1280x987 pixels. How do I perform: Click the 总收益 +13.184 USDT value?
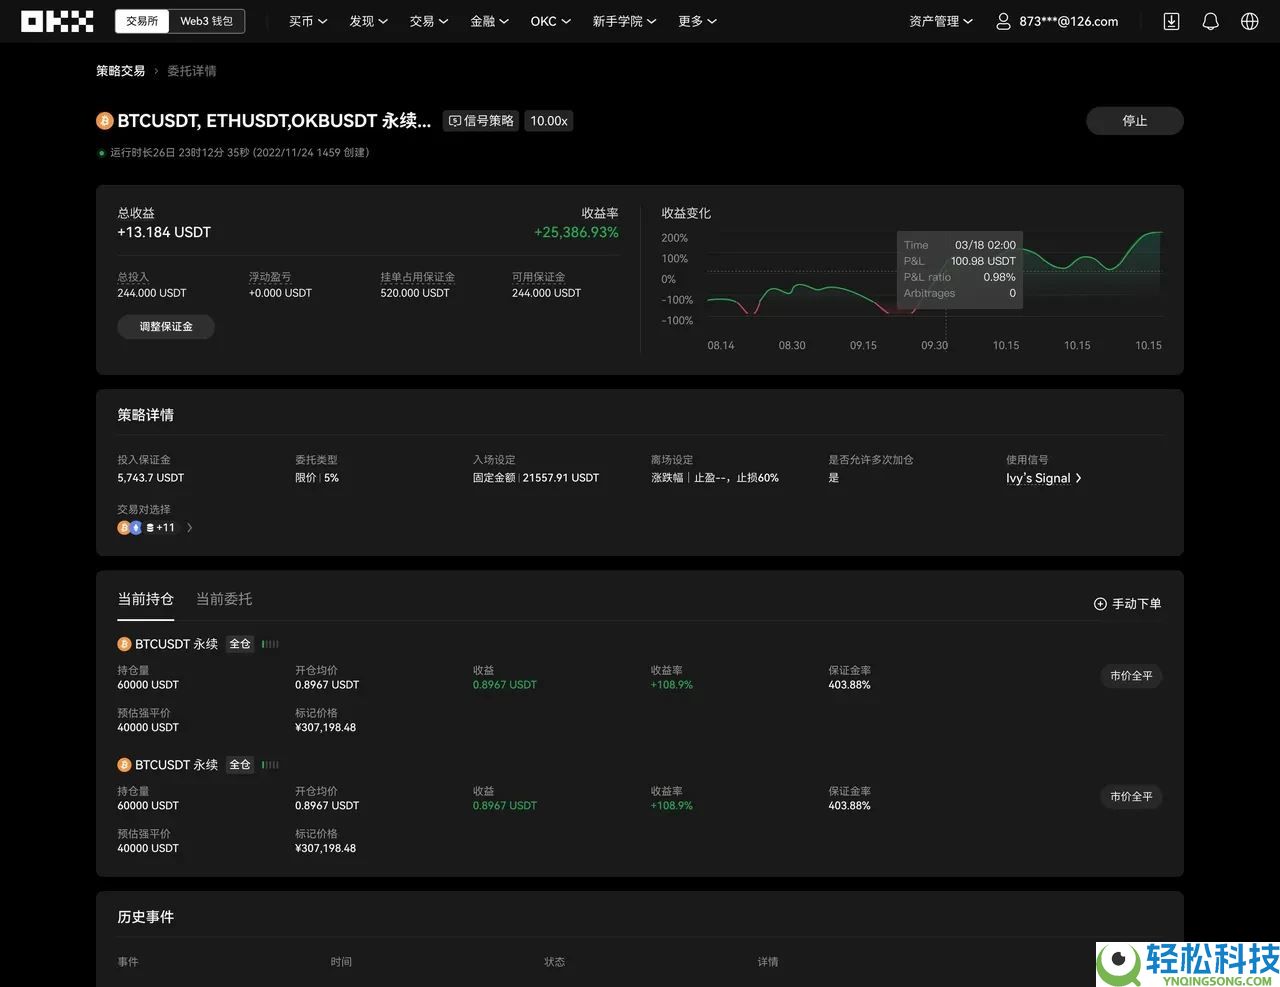[164, 233]
